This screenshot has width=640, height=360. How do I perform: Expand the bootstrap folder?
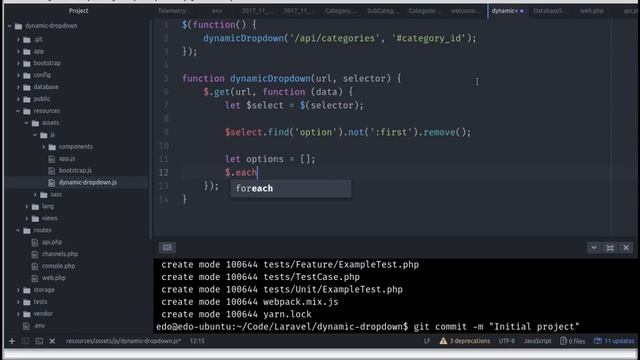18,63
